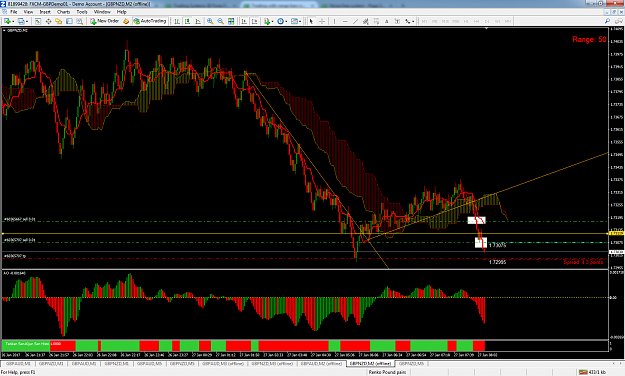Open the Strategy Tester panel
625x376 pixels.
[80, 21]
